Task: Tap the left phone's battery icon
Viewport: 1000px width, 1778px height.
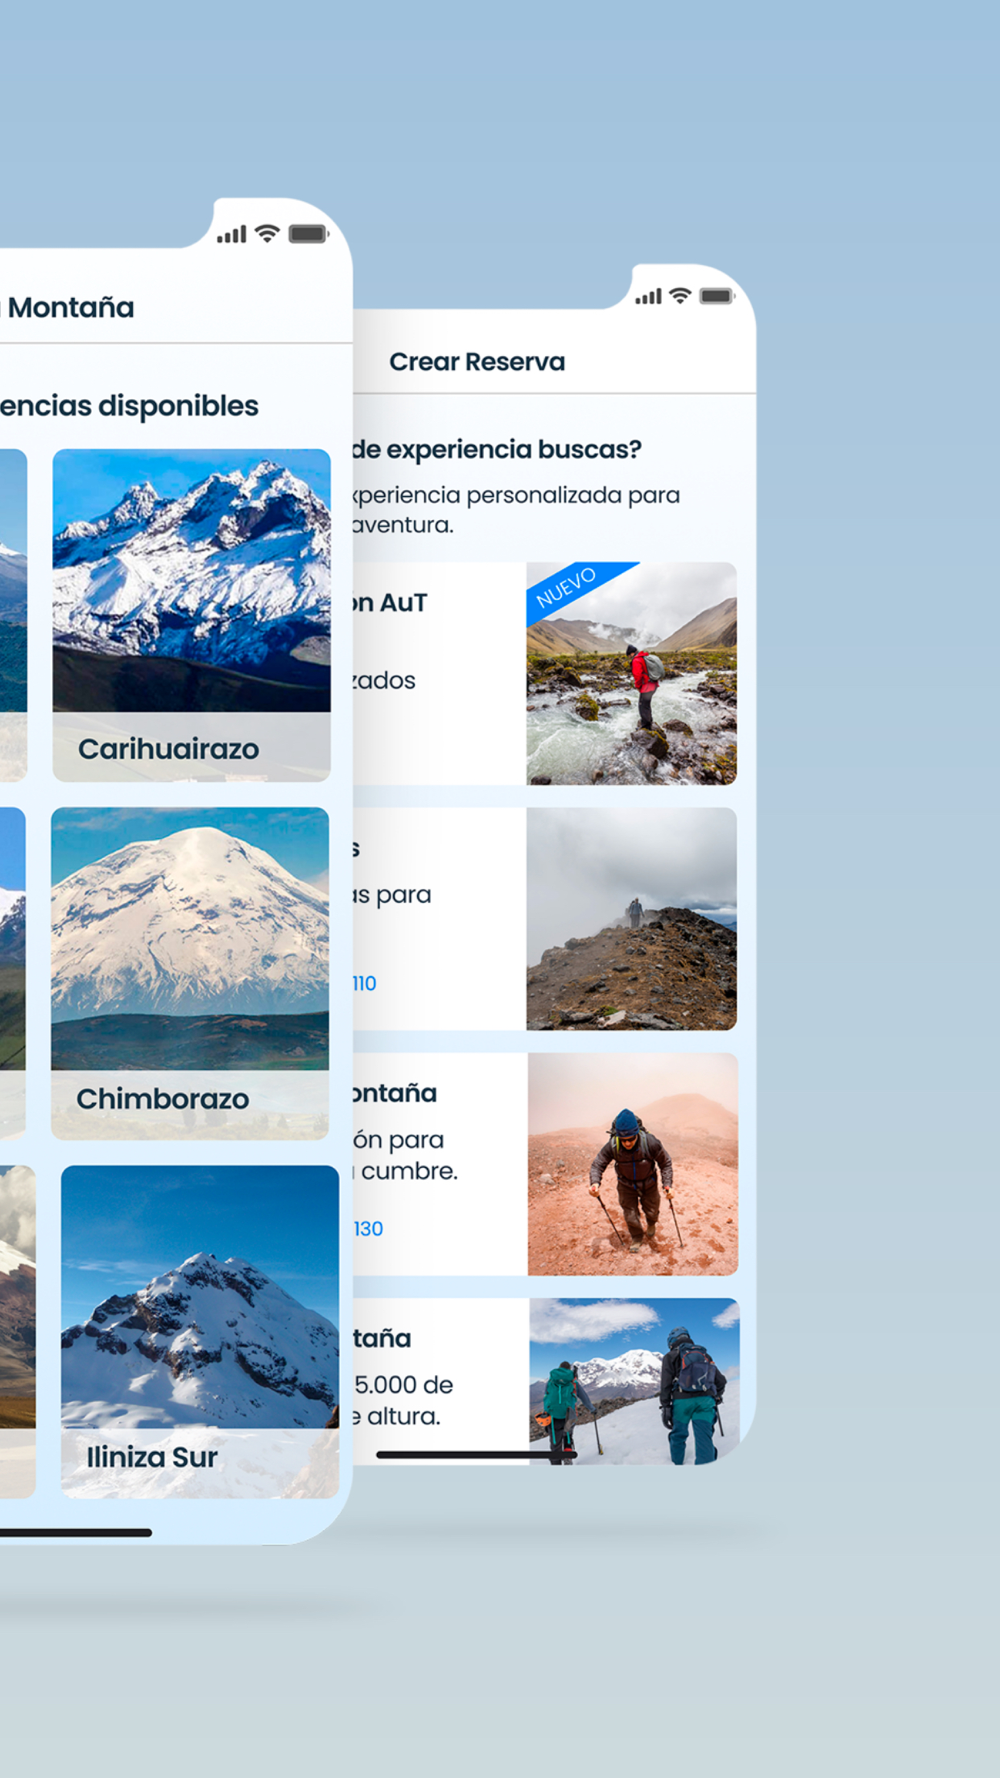Action: [308, 234]
